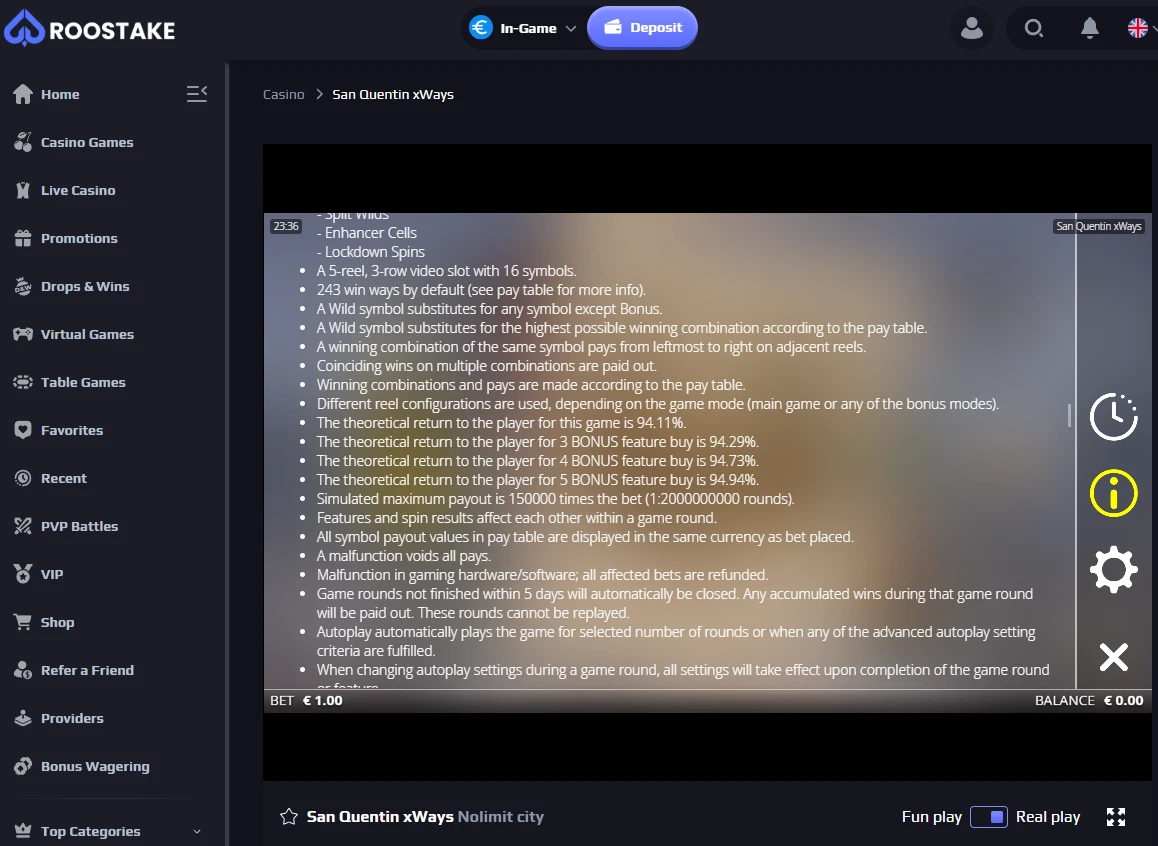The height and width of the screenshot is (846, 1158).
Task: Click the San Quentin xWays game label
Action: click(x=1099, y=226)
